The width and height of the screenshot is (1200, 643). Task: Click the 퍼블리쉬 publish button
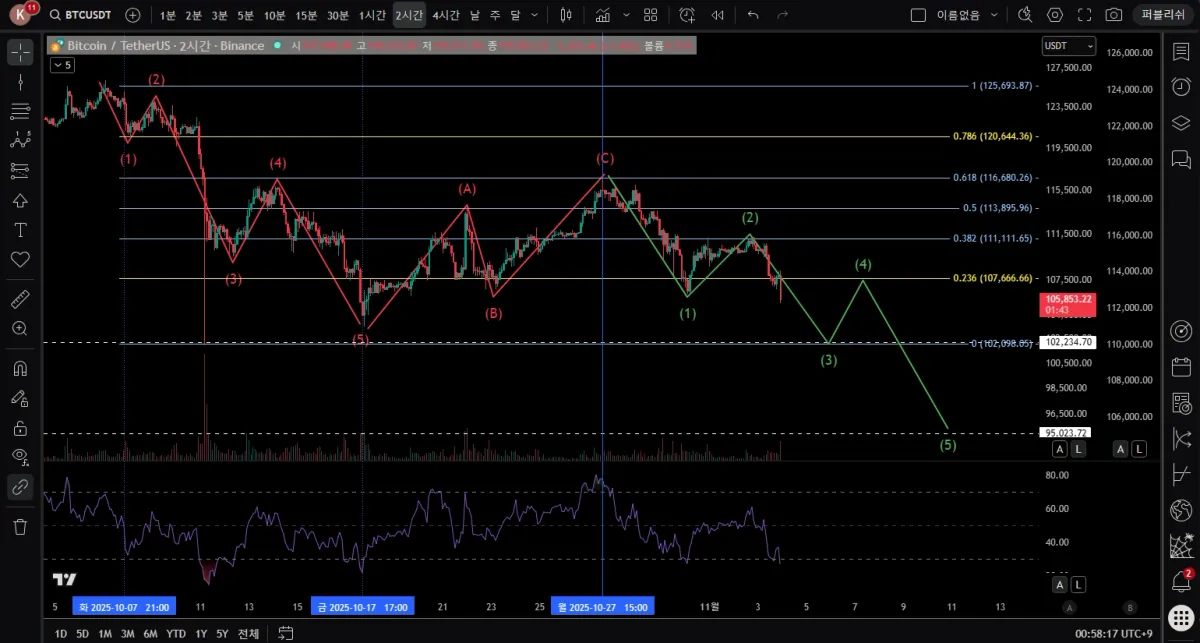pos(1162,15)
